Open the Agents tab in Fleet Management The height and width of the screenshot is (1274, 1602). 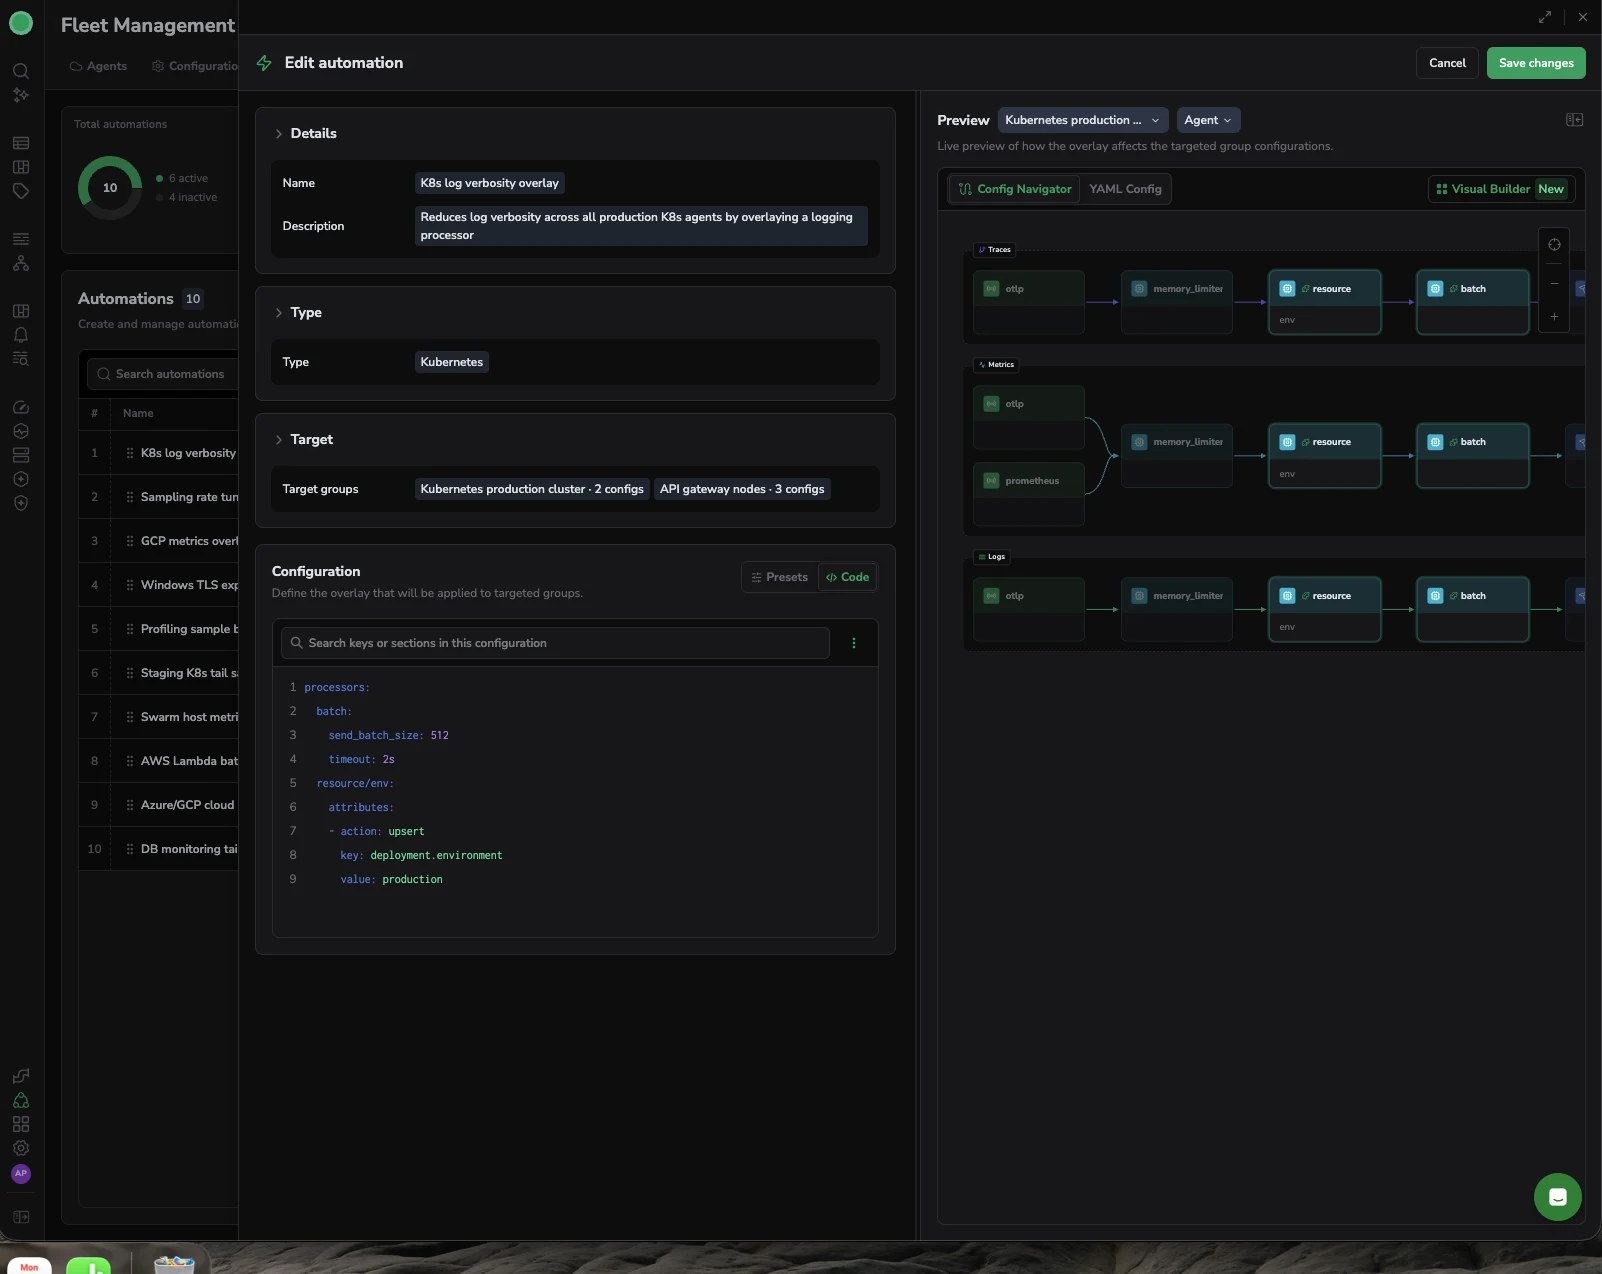click(98, 66)
